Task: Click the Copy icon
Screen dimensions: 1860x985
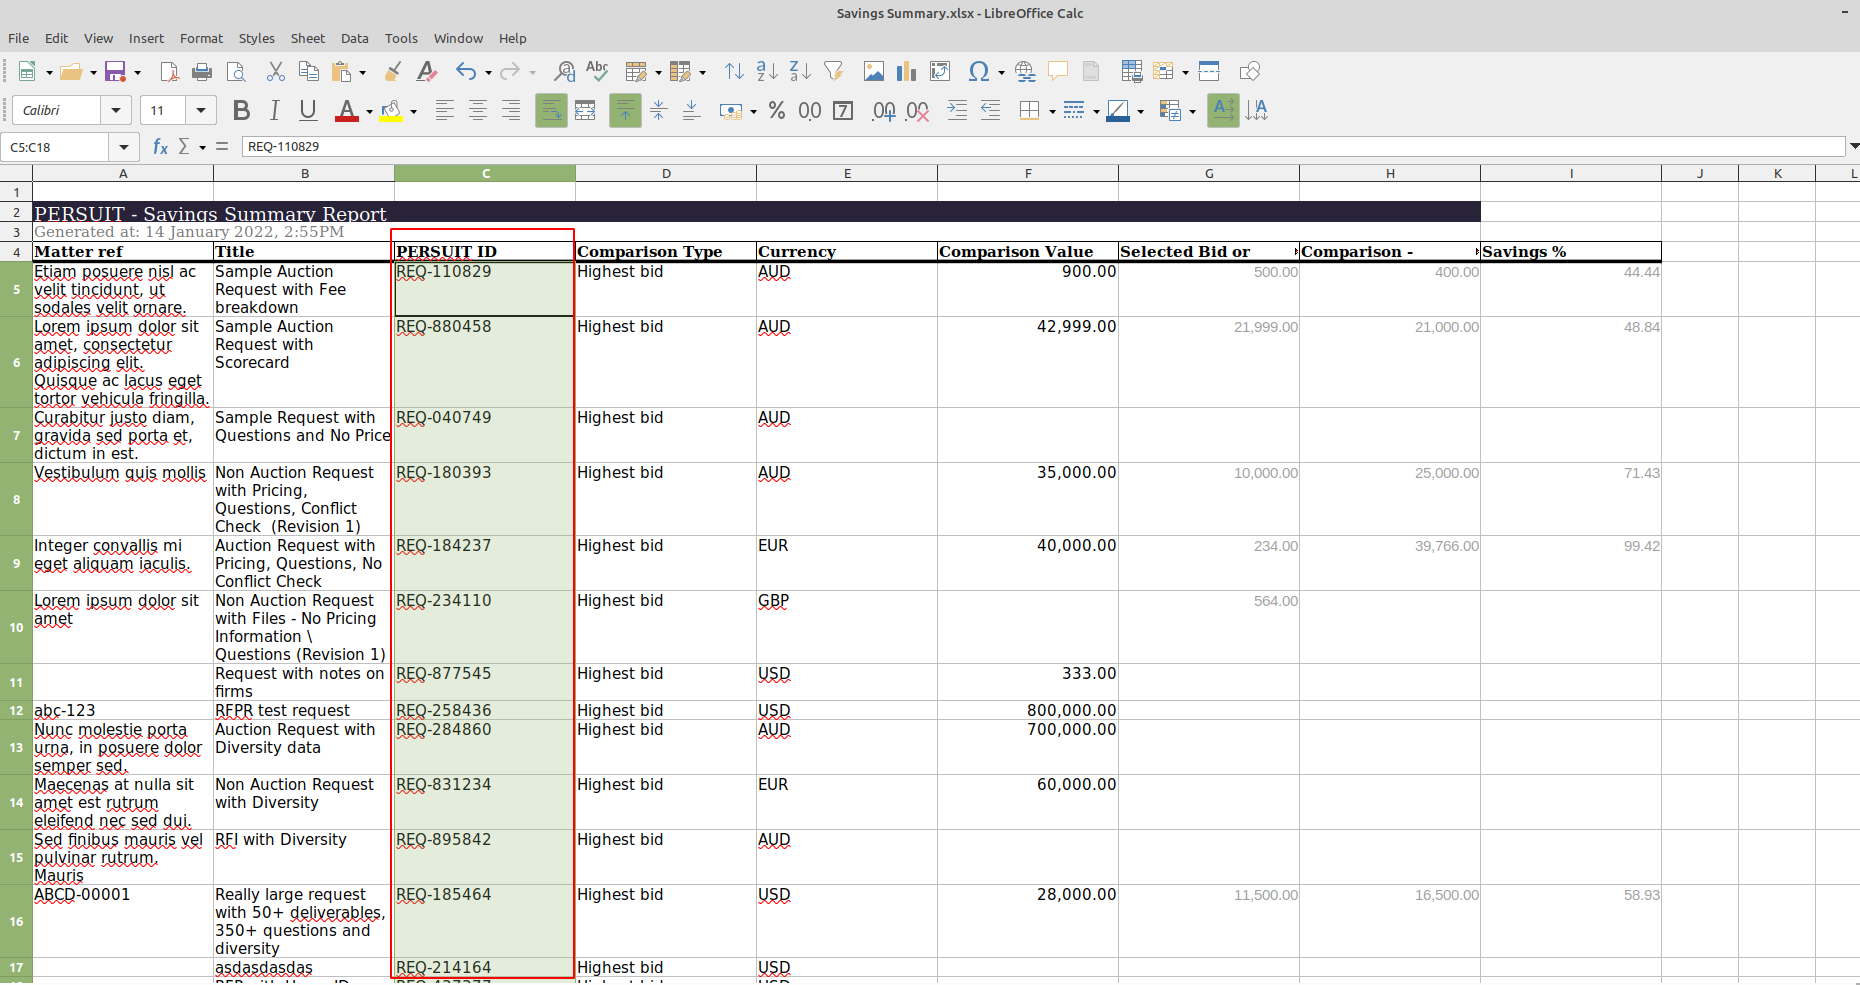Action: coord(309,72)
